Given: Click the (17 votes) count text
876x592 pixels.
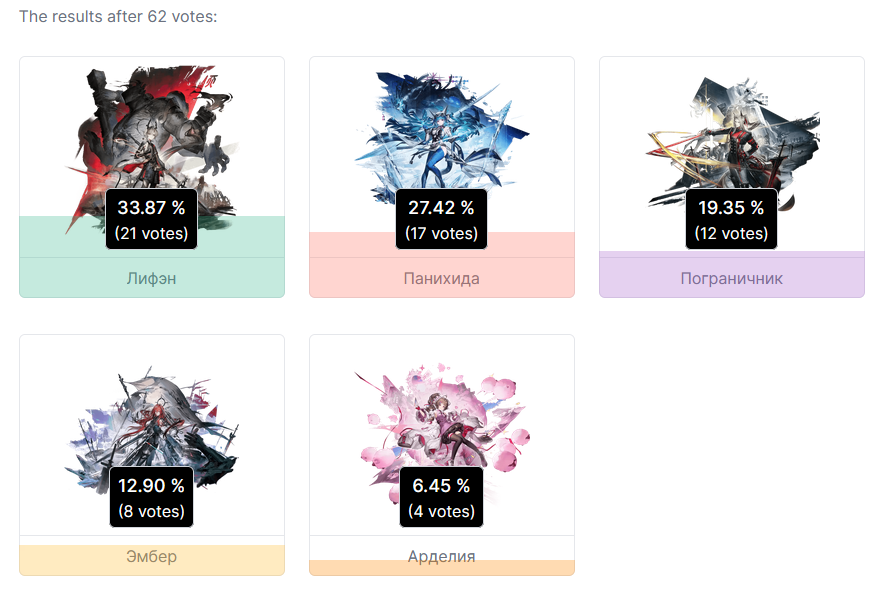Looking at the screenshot, I should pyautogui.click(x=441, y=233).
